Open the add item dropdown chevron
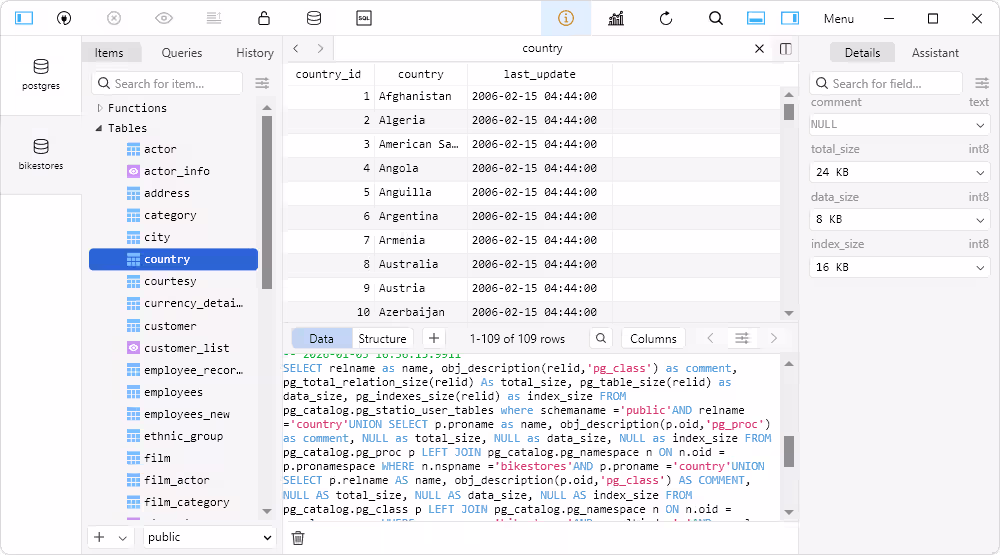Screen dimensions: 1000x555 click(122, 538)
